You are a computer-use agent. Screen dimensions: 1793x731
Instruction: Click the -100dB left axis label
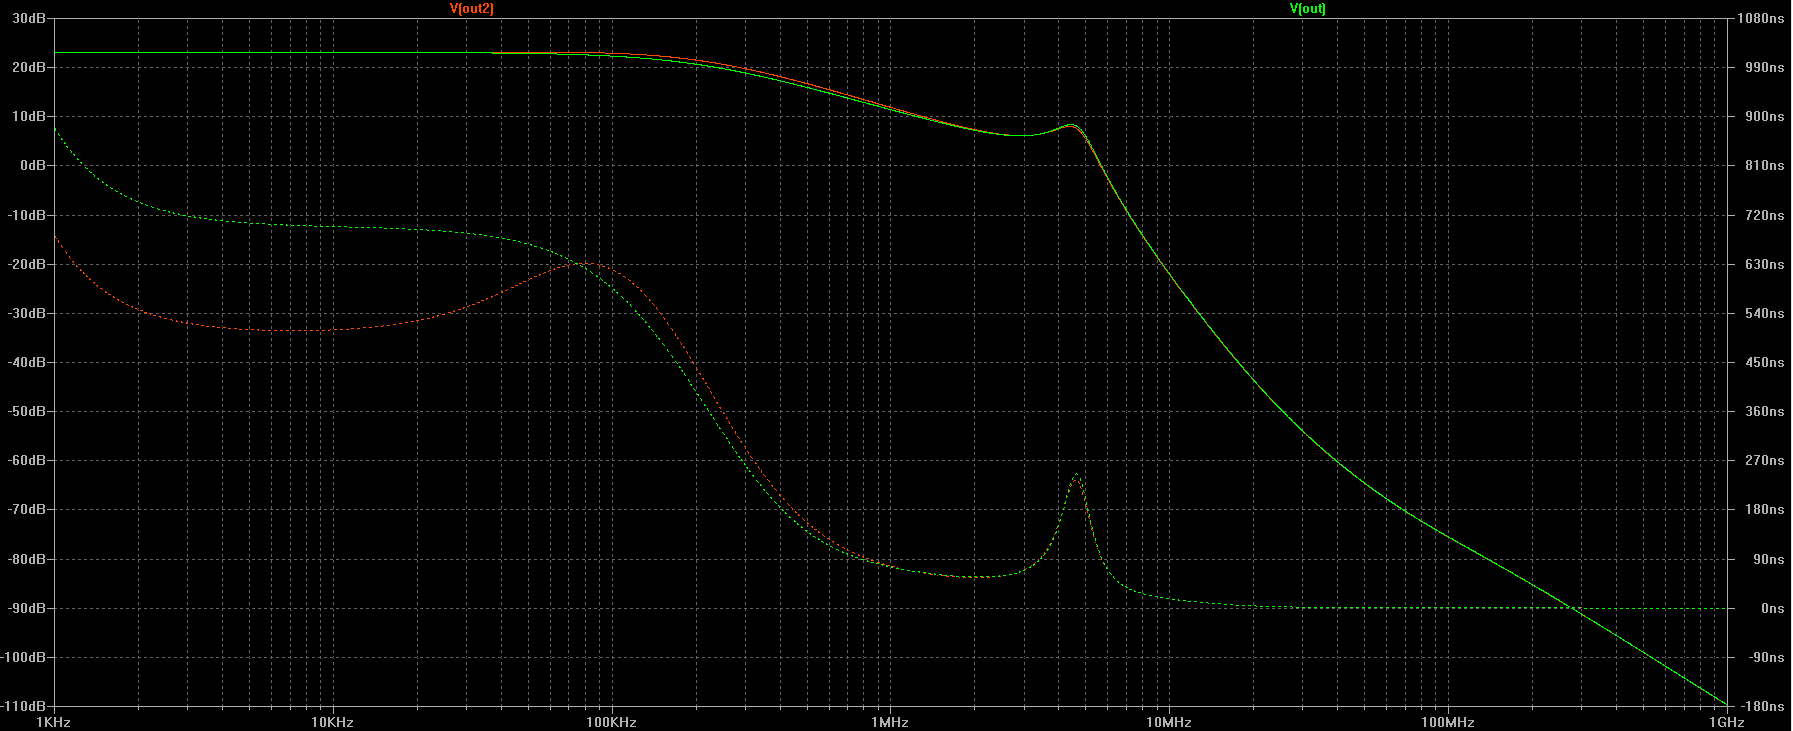click(x=24, y=658)
